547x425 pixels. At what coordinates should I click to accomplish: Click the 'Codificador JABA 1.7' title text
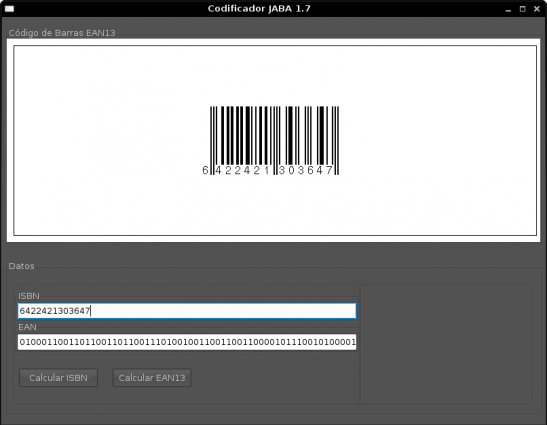click(259, 9)
